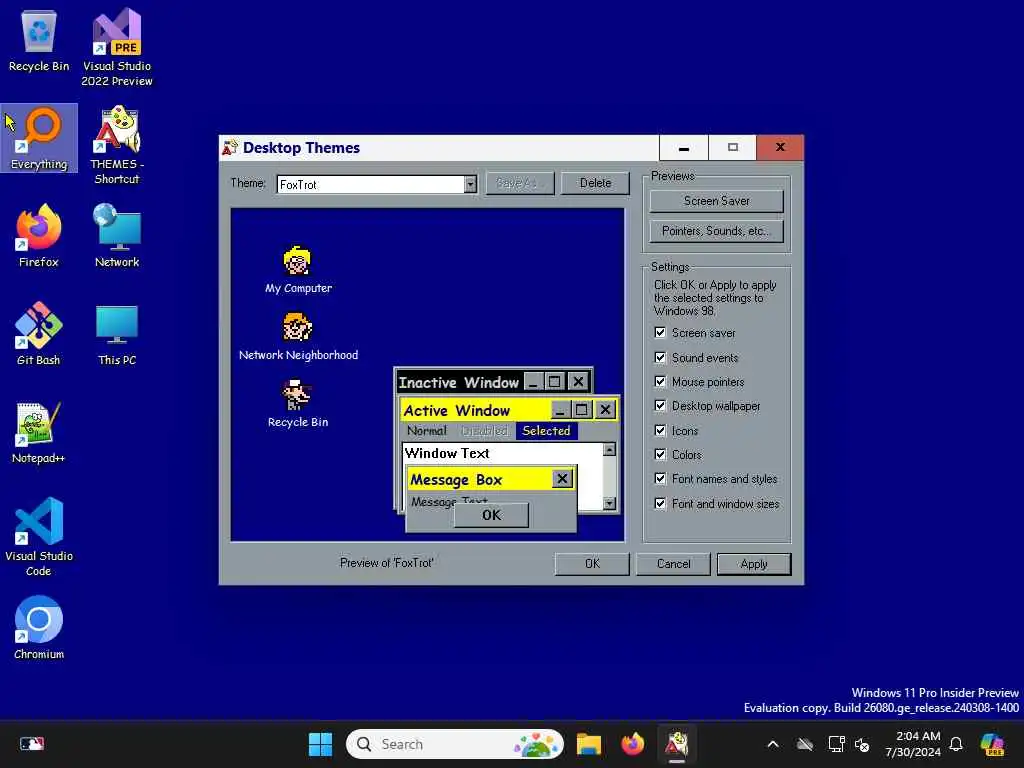Click the preview window scrollbar down arrow
The image size is (1024, 768).
pos(609,503)
